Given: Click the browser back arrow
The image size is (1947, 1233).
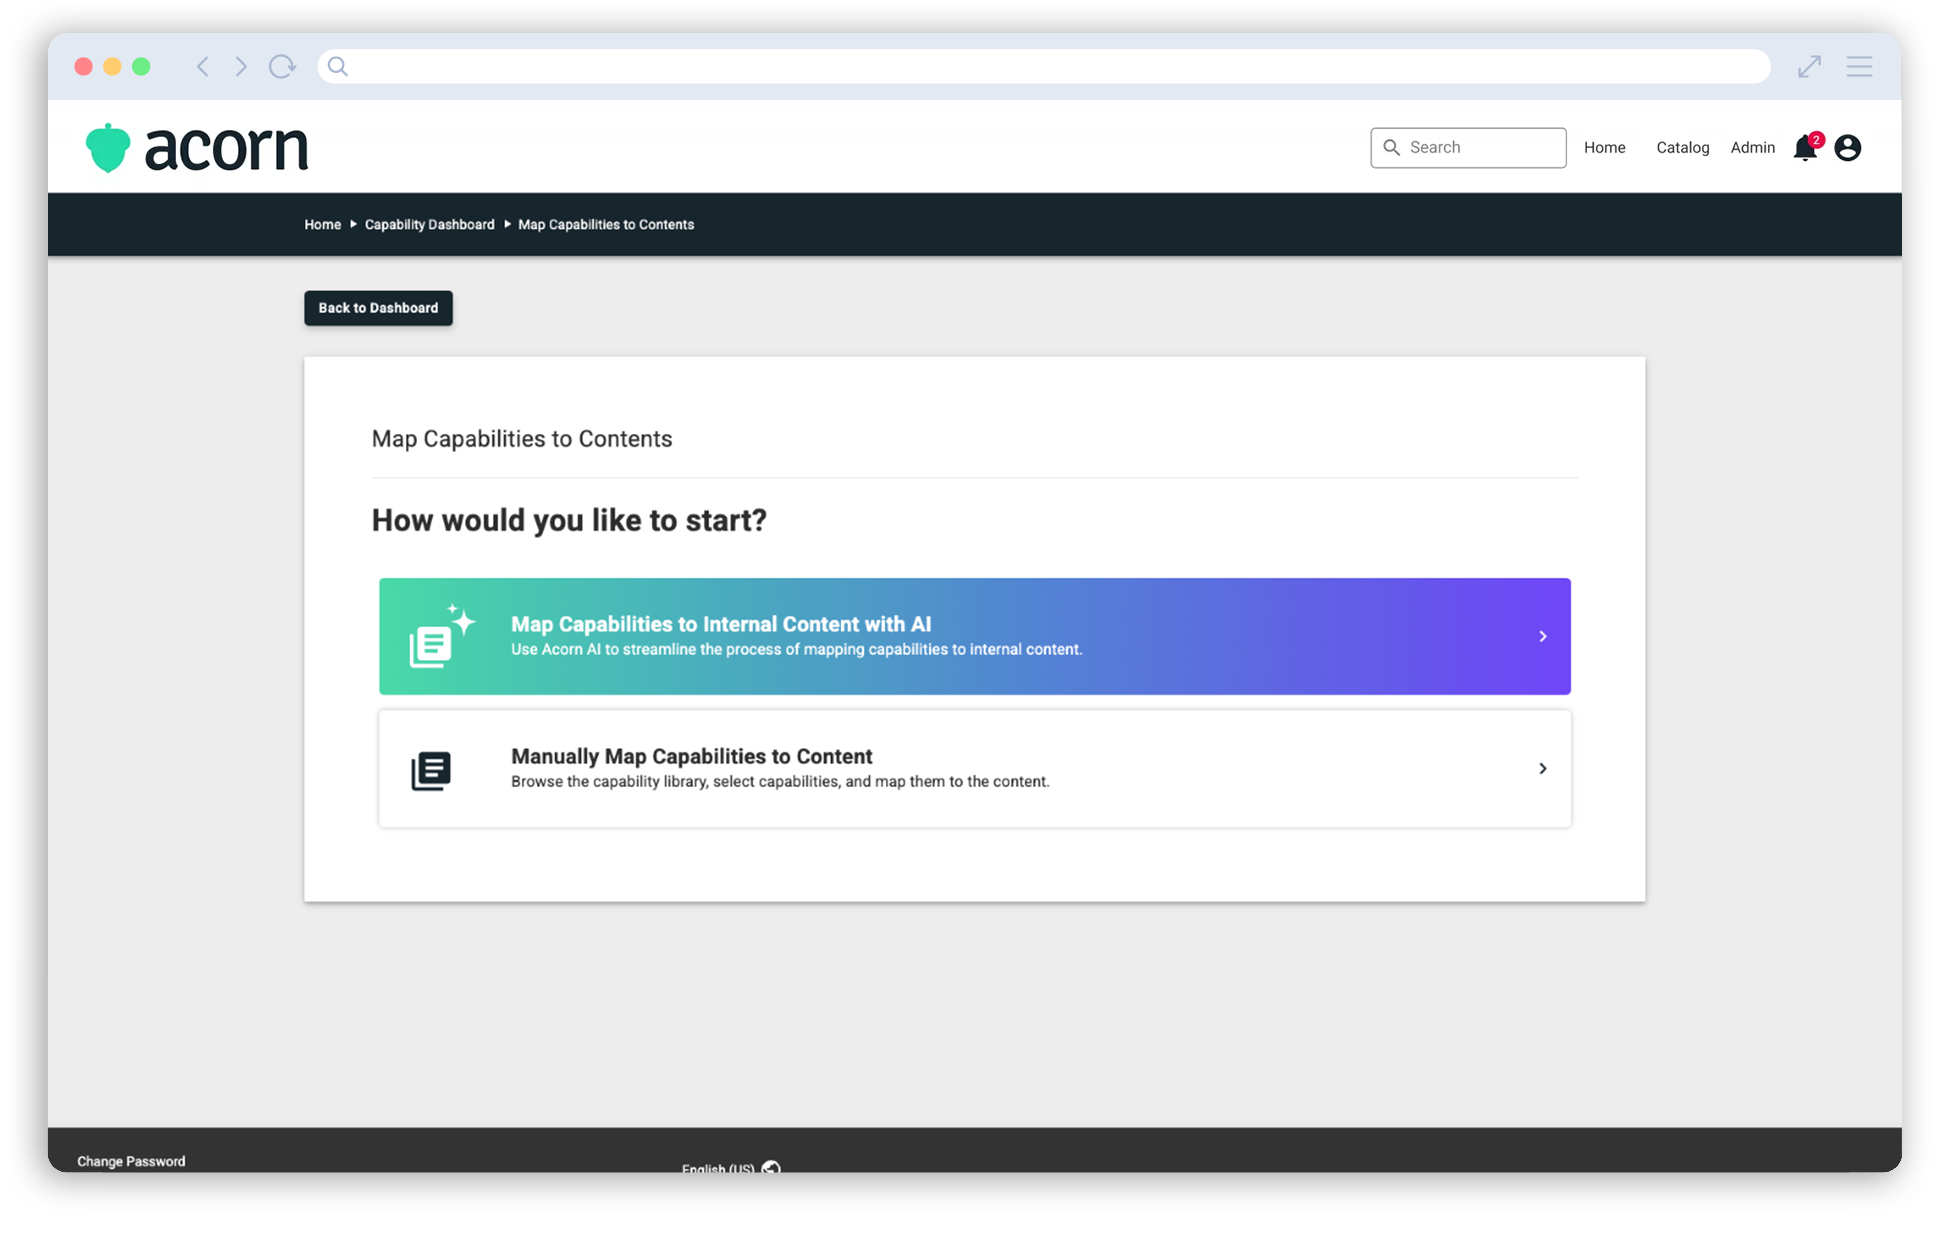Looking at the screenshot, I should point(203,67).
